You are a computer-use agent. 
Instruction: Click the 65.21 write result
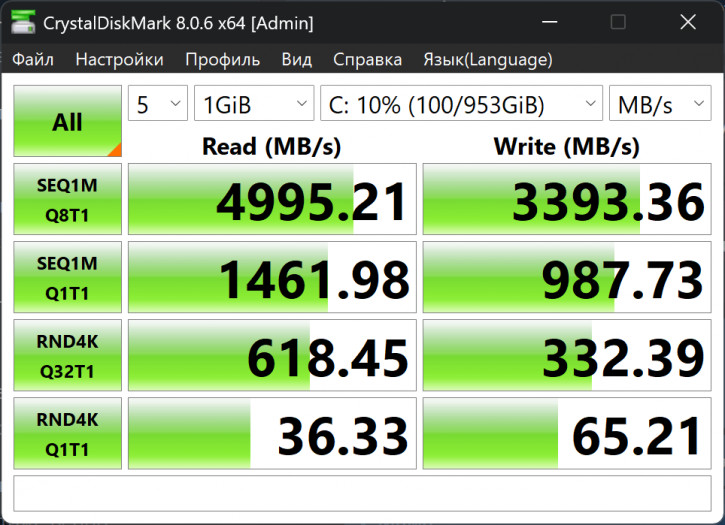tap(567, 433)
